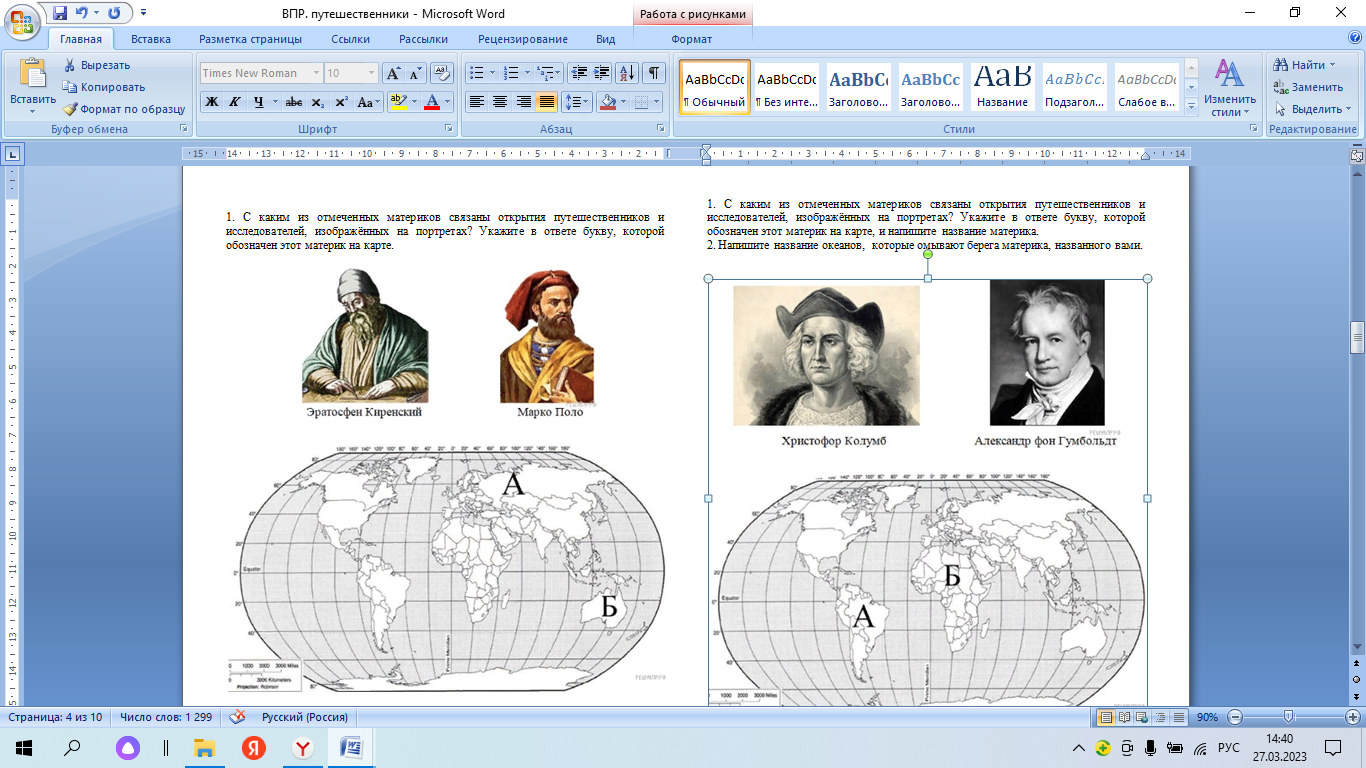Click the Cut (Вырезать) command
Image resolution: width=1366 pixels, height=768 pixels.
pos(96,65)
